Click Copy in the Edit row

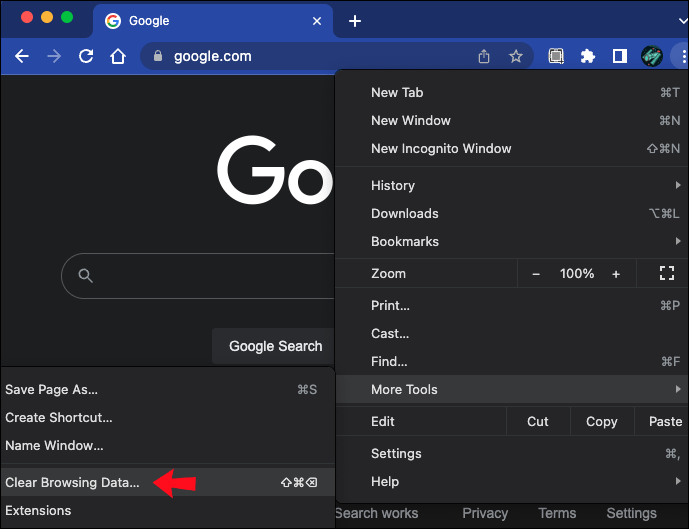tap(602, 421)
